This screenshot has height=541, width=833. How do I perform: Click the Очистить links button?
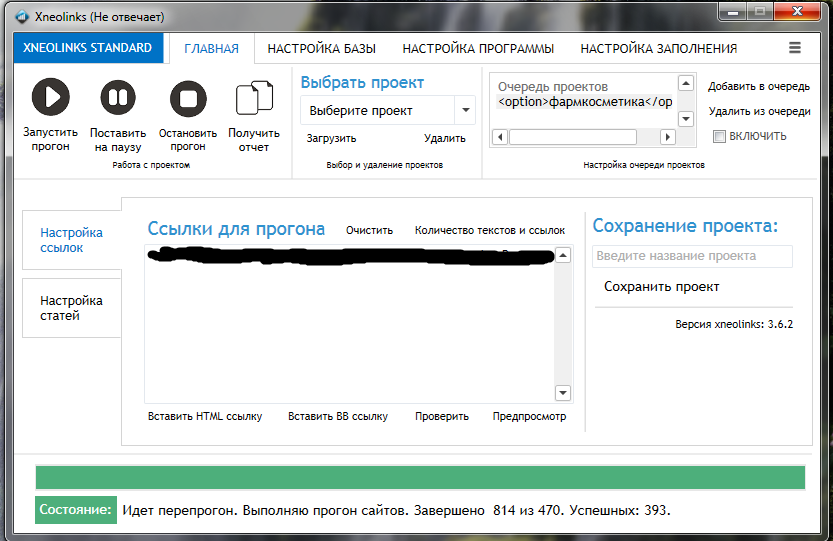pyautogui.click(x=369, y=230)
